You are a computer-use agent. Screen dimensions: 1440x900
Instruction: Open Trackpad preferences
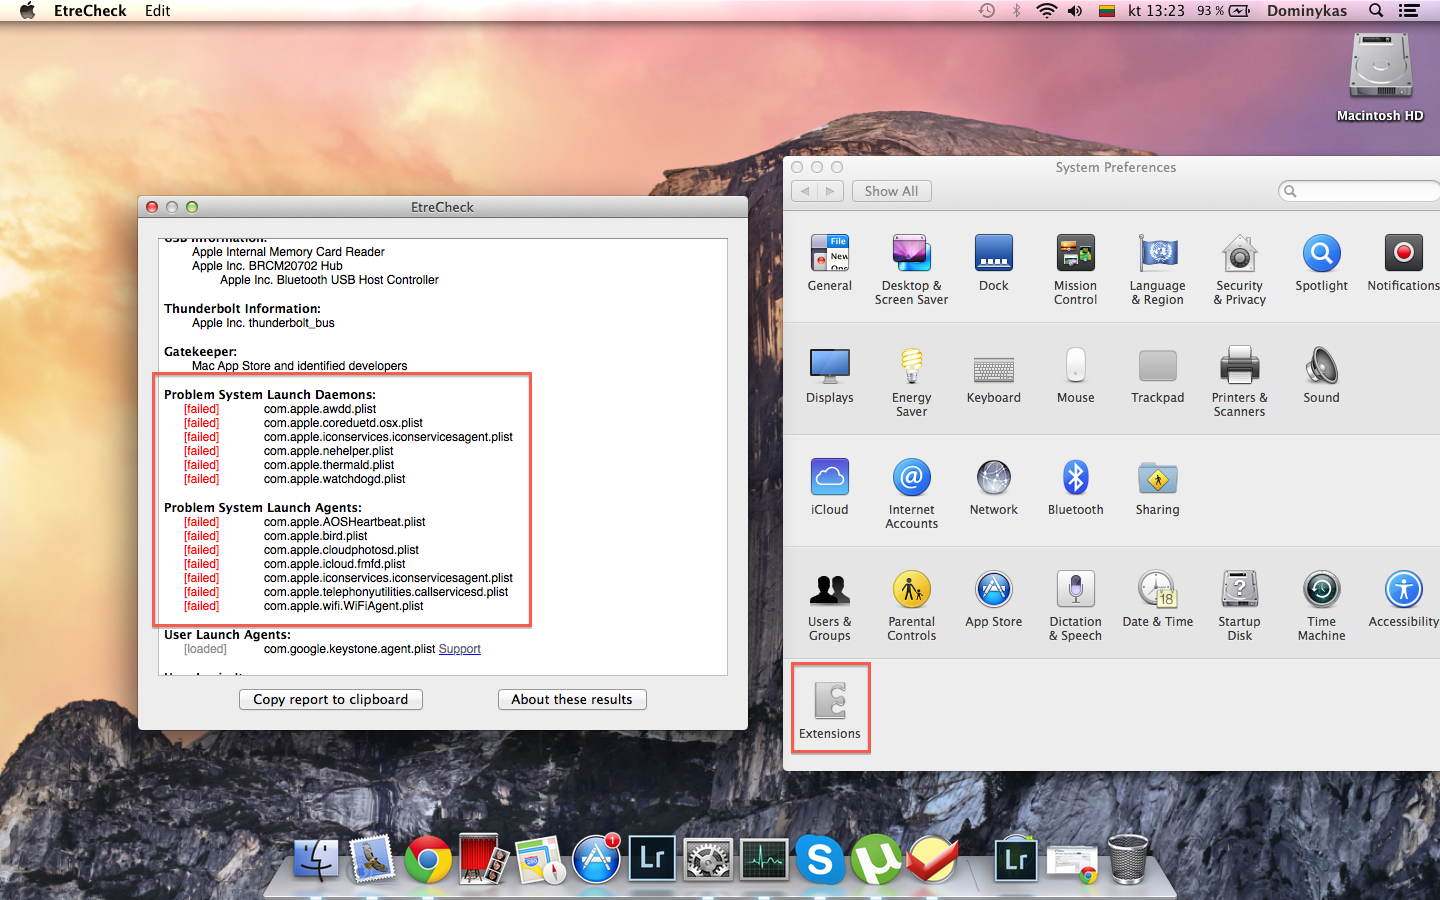[1157, 375]
